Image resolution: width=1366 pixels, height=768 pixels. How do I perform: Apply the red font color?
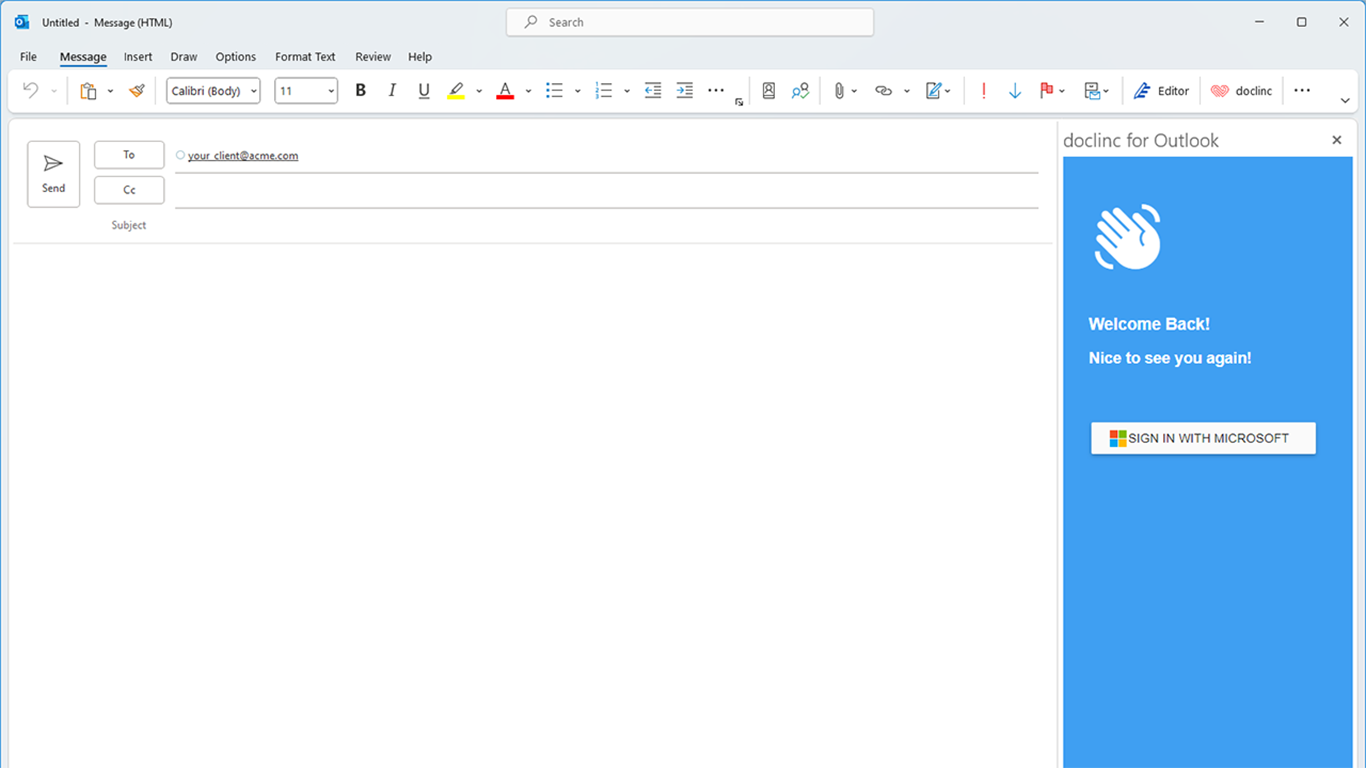point(505,91)
